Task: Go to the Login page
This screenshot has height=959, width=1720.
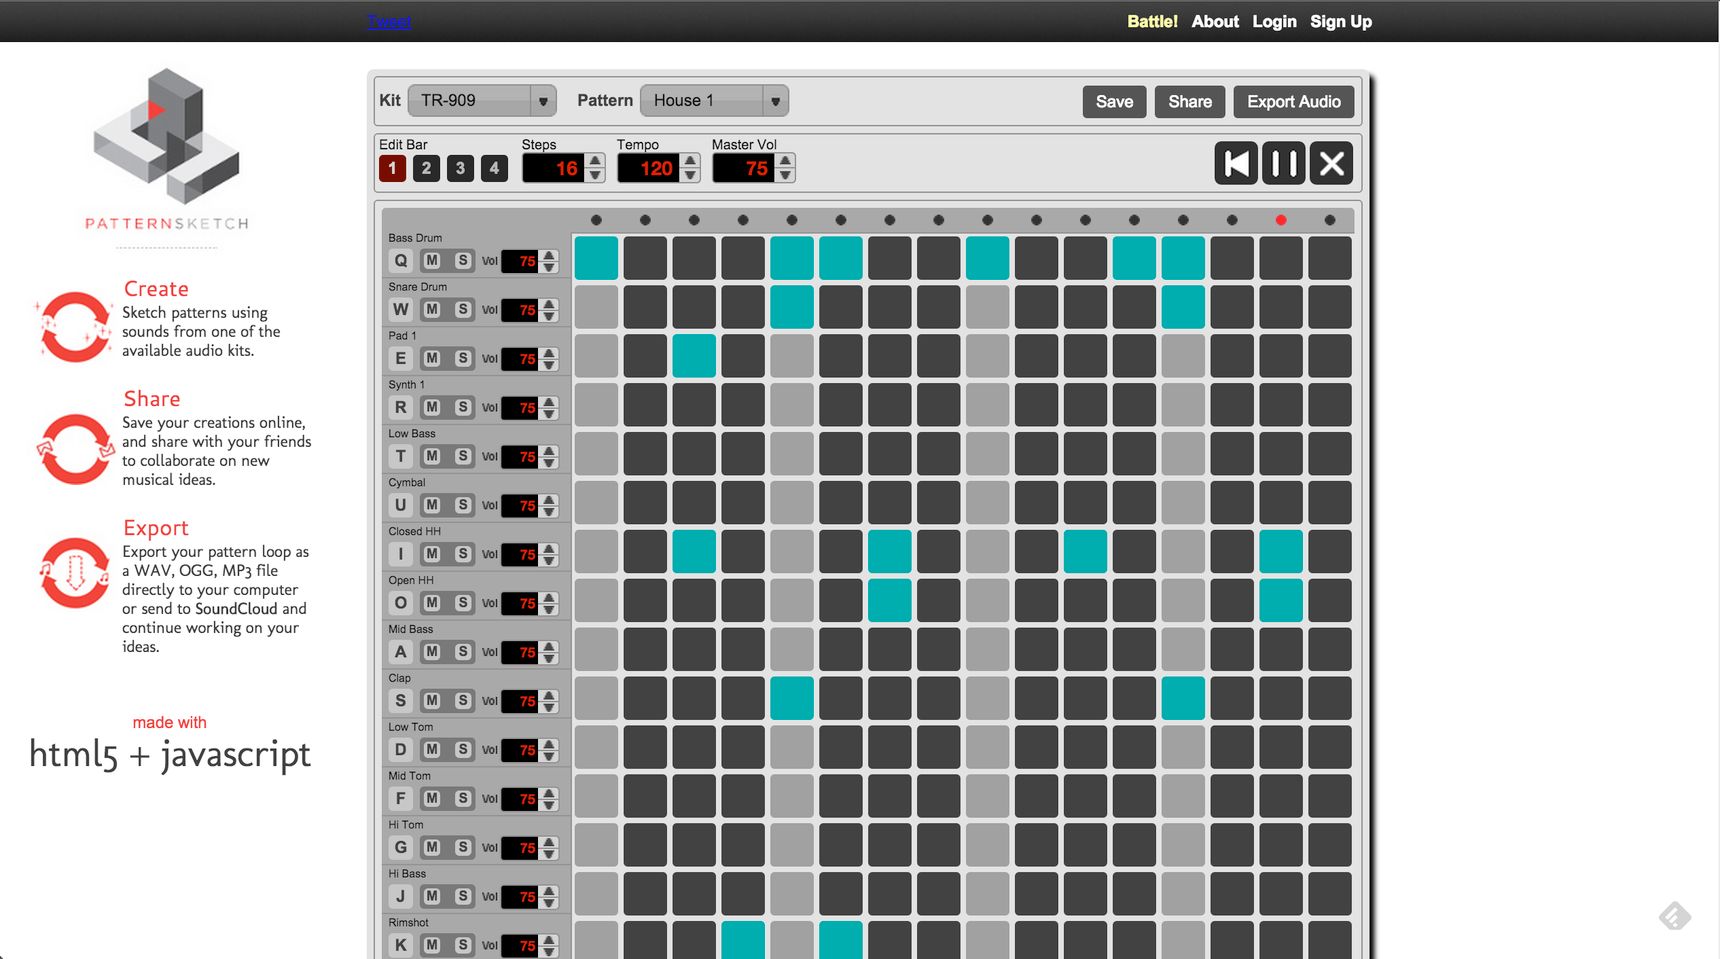Action: [1274, 21]
